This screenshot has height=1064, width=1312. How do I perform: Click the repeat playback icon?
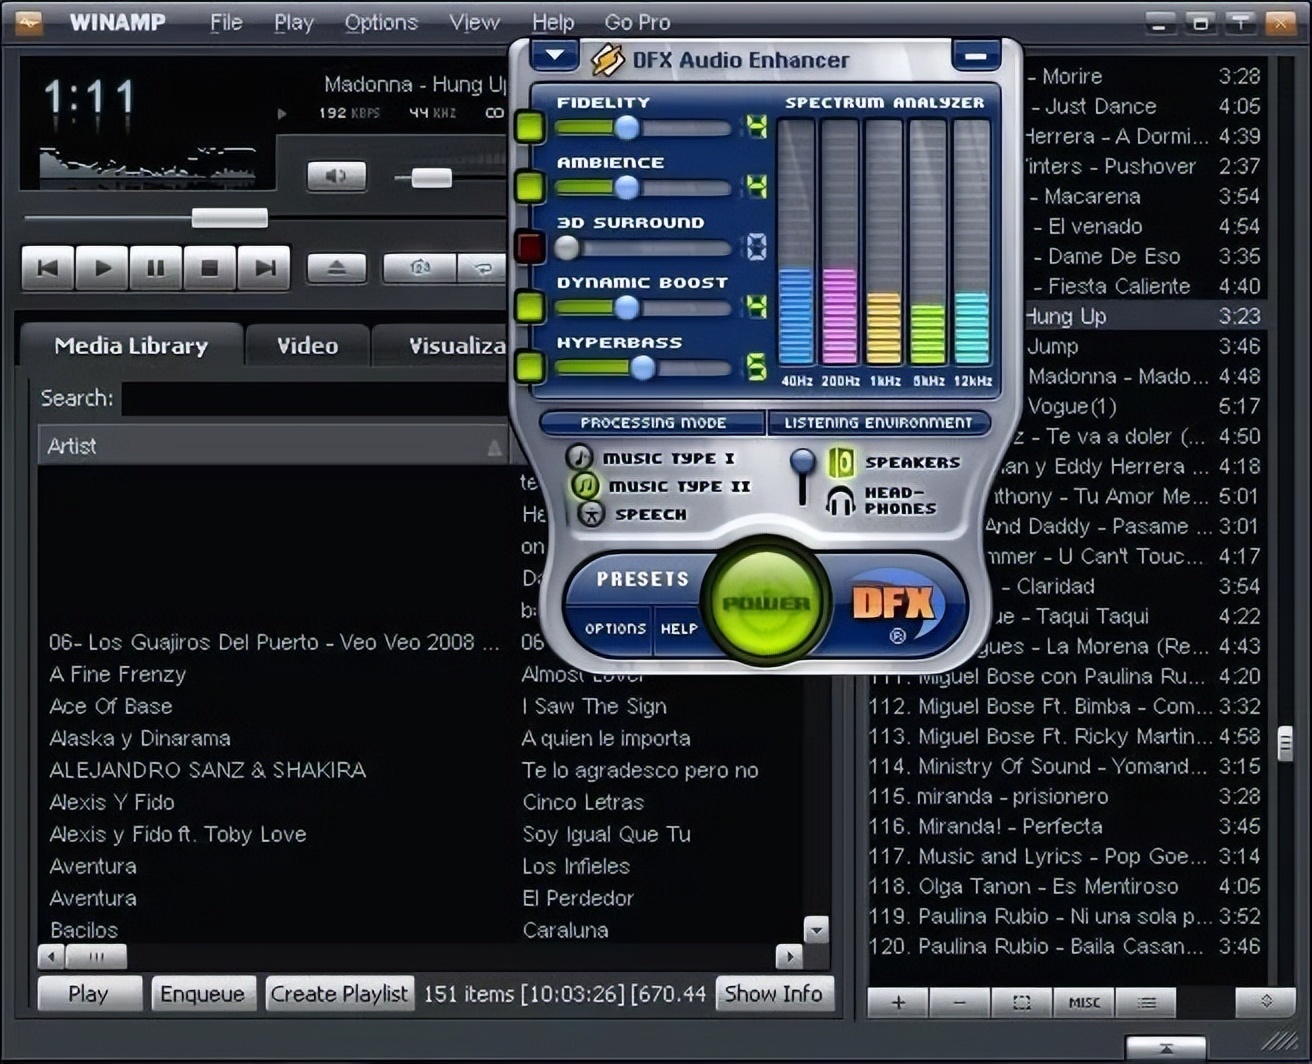(483, 268)
